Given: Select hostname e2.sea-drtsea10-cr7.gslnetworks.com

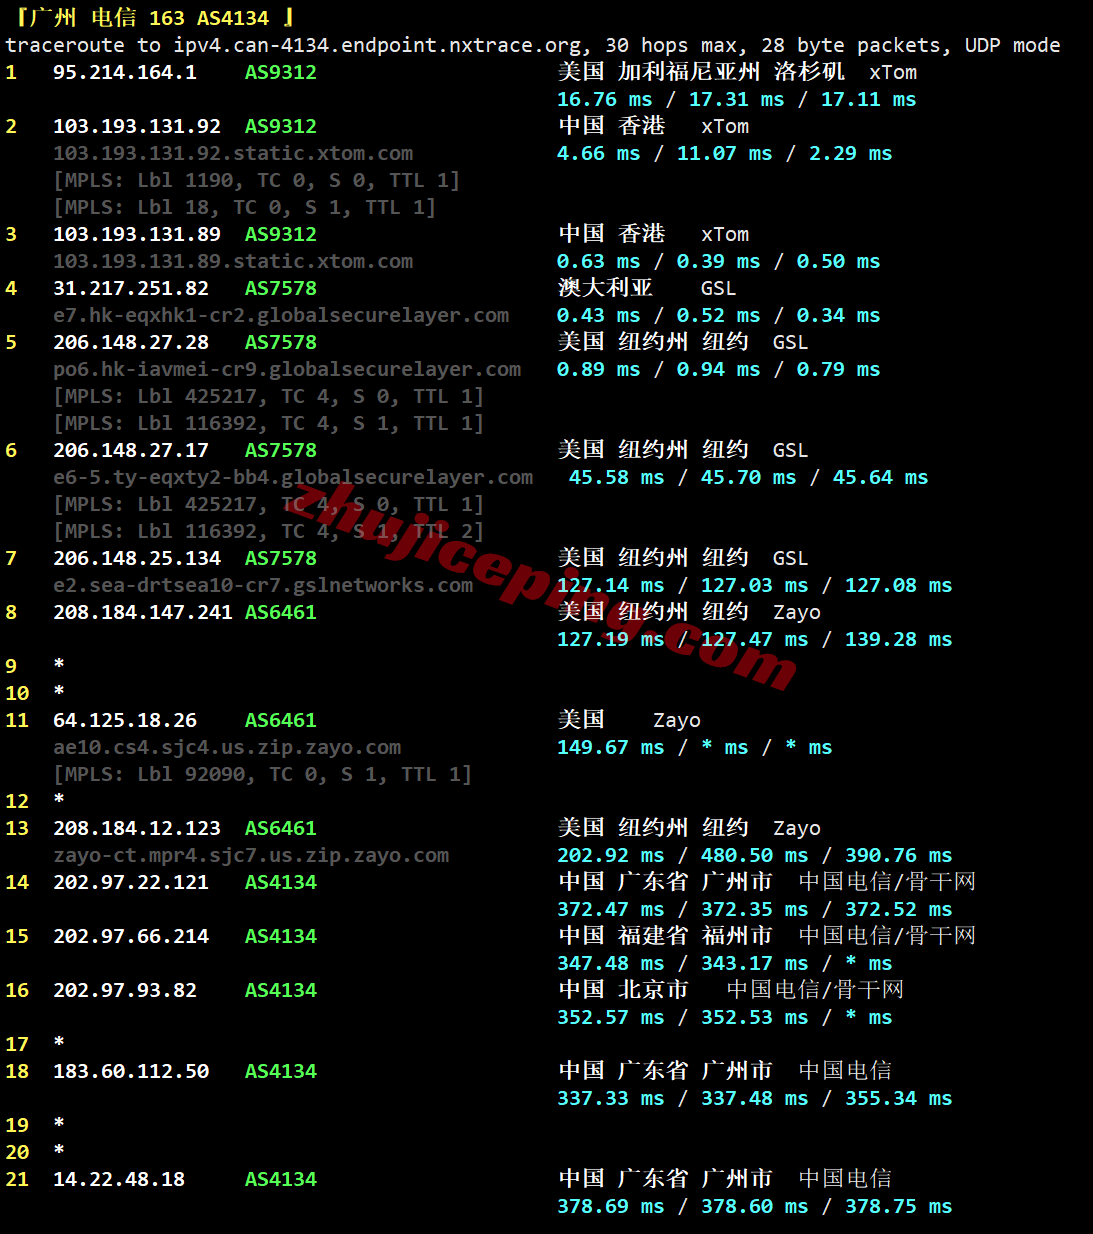Looking at the screenshot, I should point(263,585).
